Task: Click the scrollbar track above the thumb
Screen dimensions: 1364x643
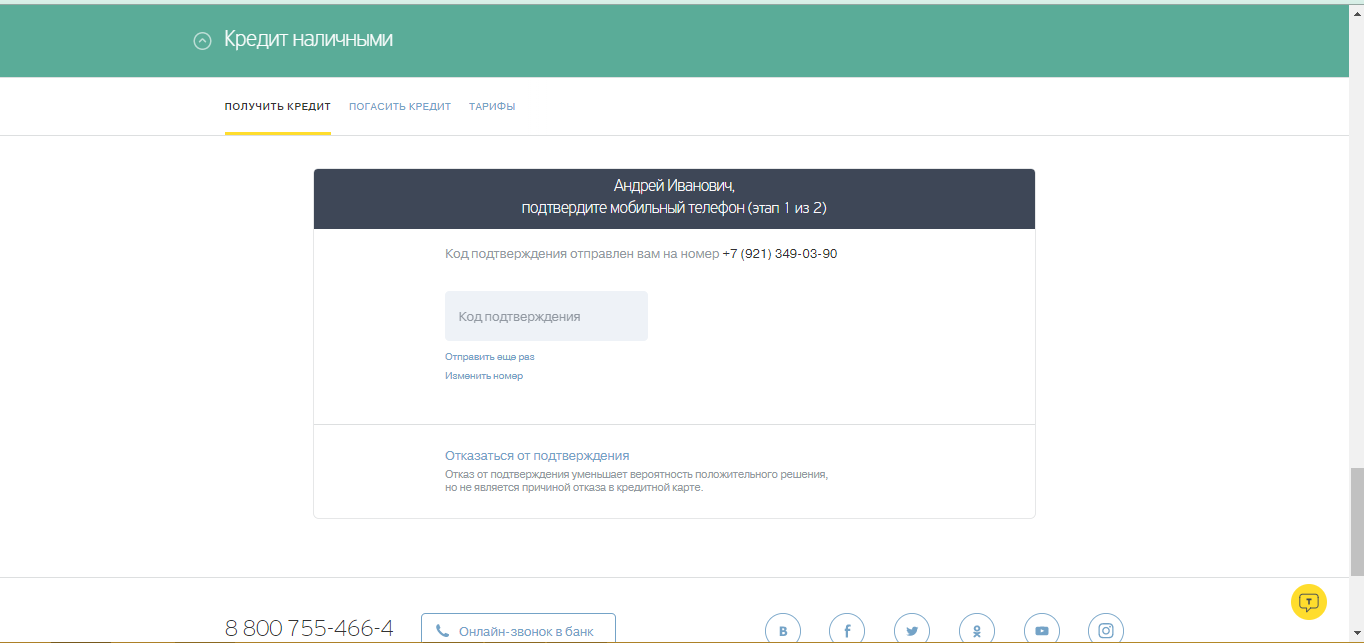Action: click(x=1356, y=250)
